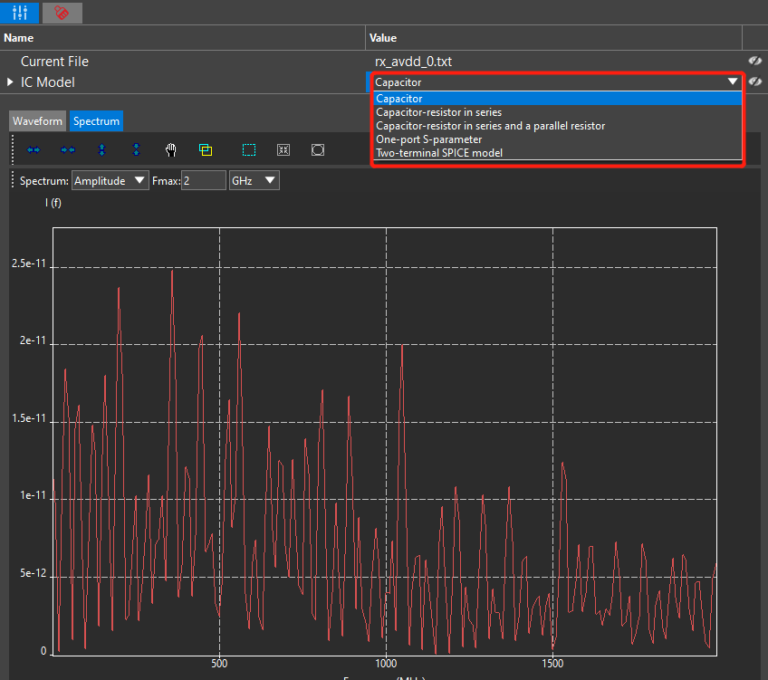Open the GHz frequency unit dropdown
768x680 pixels.
(253, 181)
